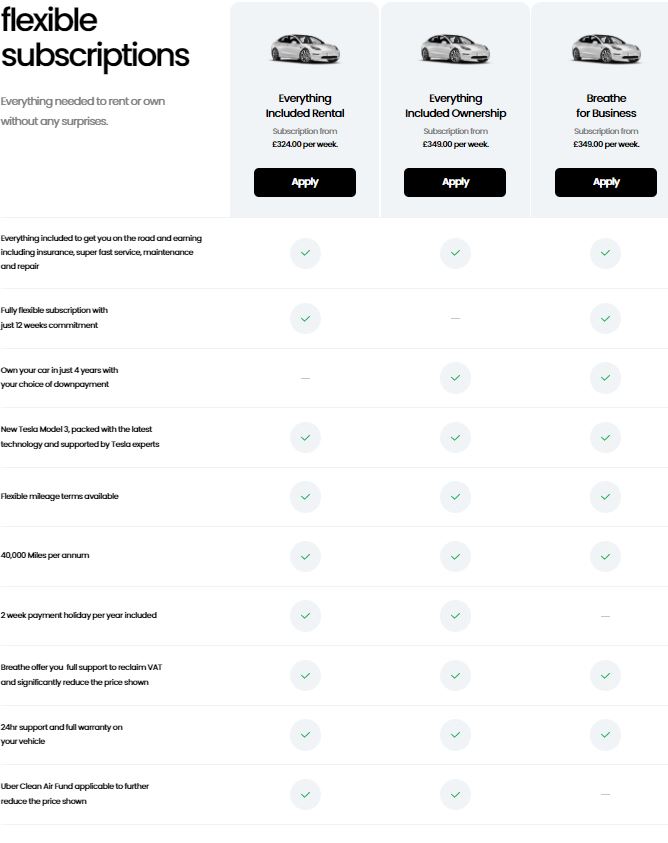The width and height of the screenshot is (668, 843).
Task: Click the Everything Included Rental plan title
Action: coord(304,106)
